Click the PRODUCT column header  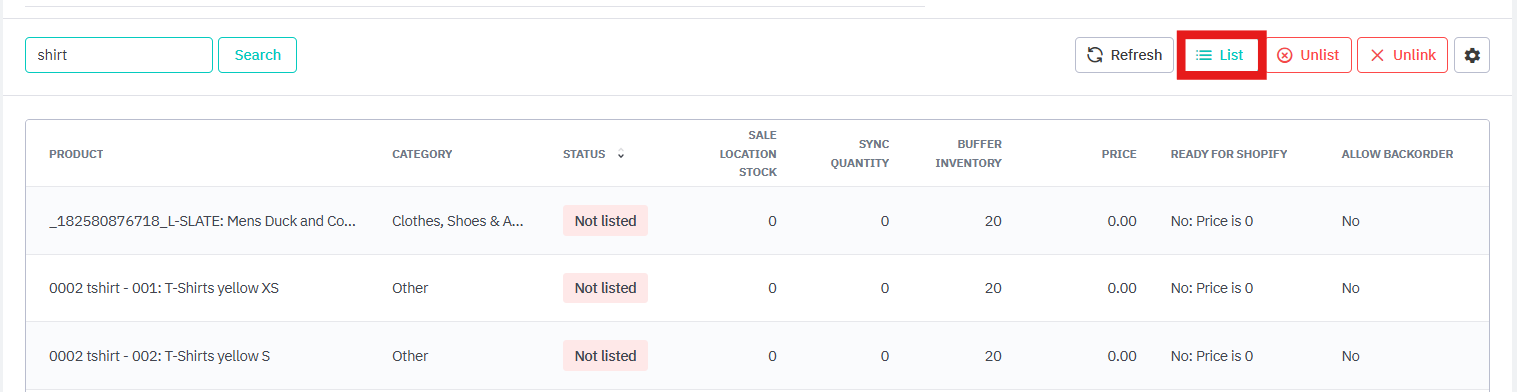click(x=76, y=154)
